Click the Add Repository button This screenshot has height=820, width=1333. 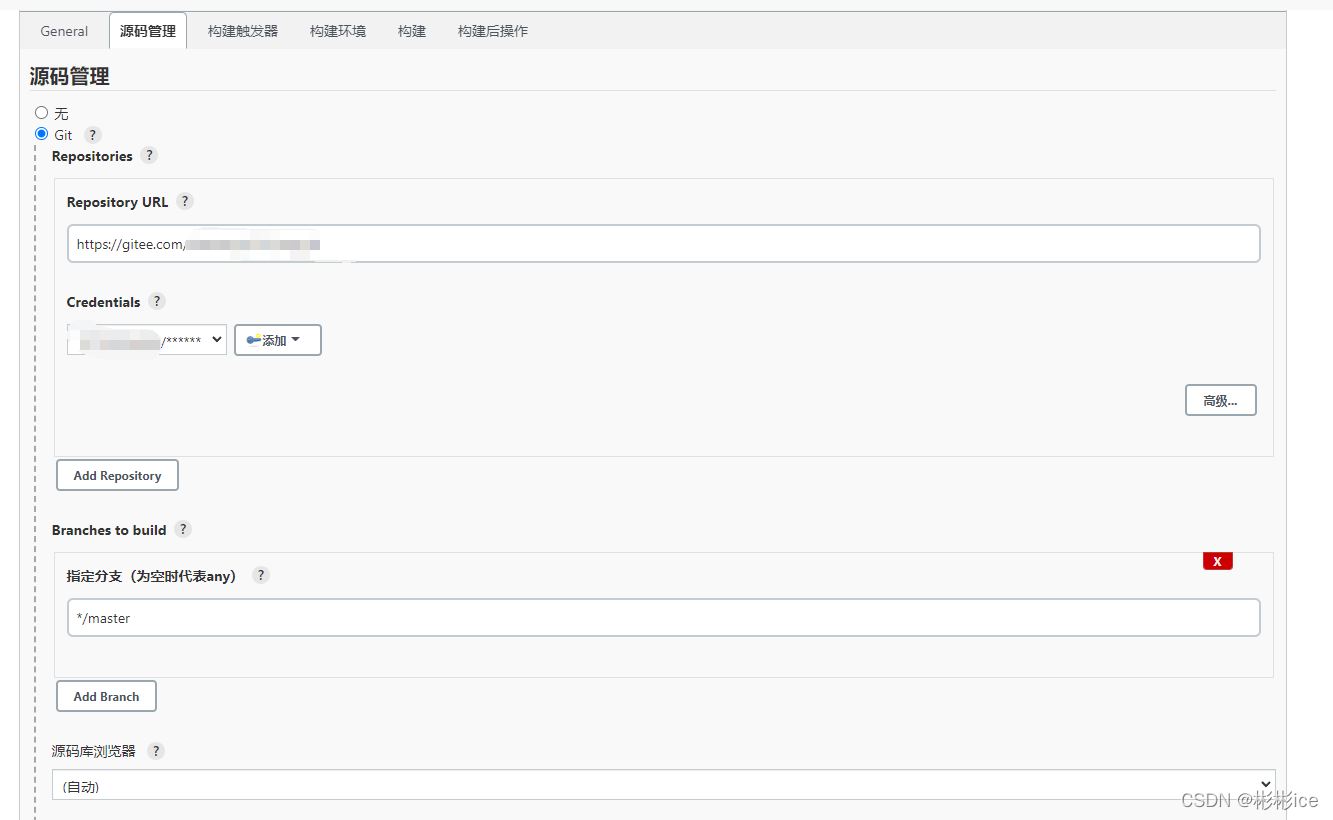click(x=117, y=475)
